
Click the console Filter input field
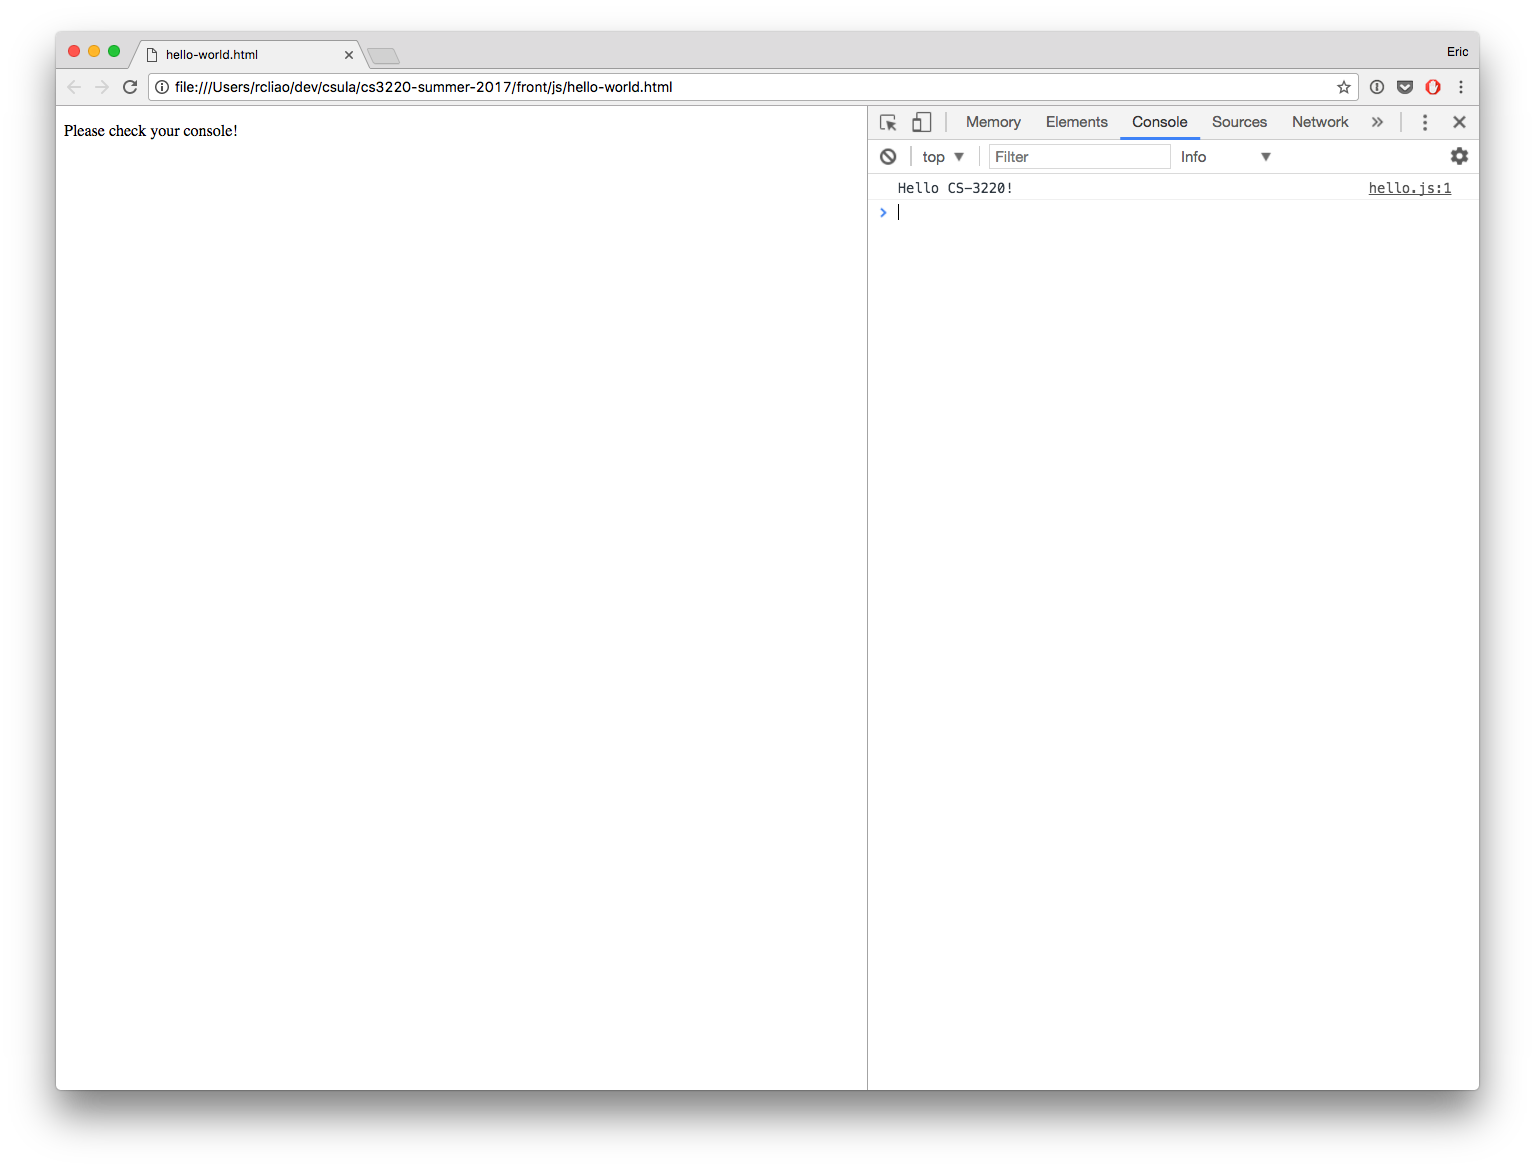(x=1079, y=157)
